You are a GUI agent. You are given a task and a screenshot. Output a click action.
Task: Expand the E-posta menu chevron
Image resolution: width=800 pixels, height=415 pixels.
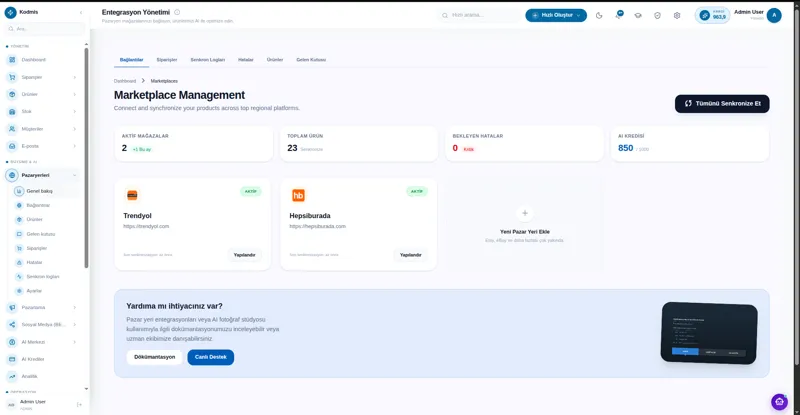point(74,146)
